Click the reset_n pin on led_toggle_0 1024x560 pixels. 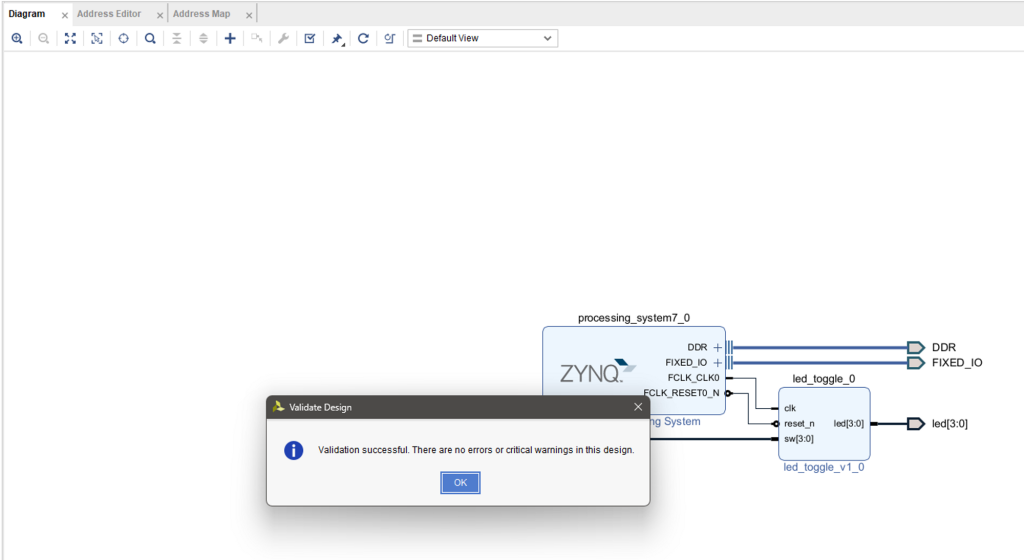pos(799,424)
